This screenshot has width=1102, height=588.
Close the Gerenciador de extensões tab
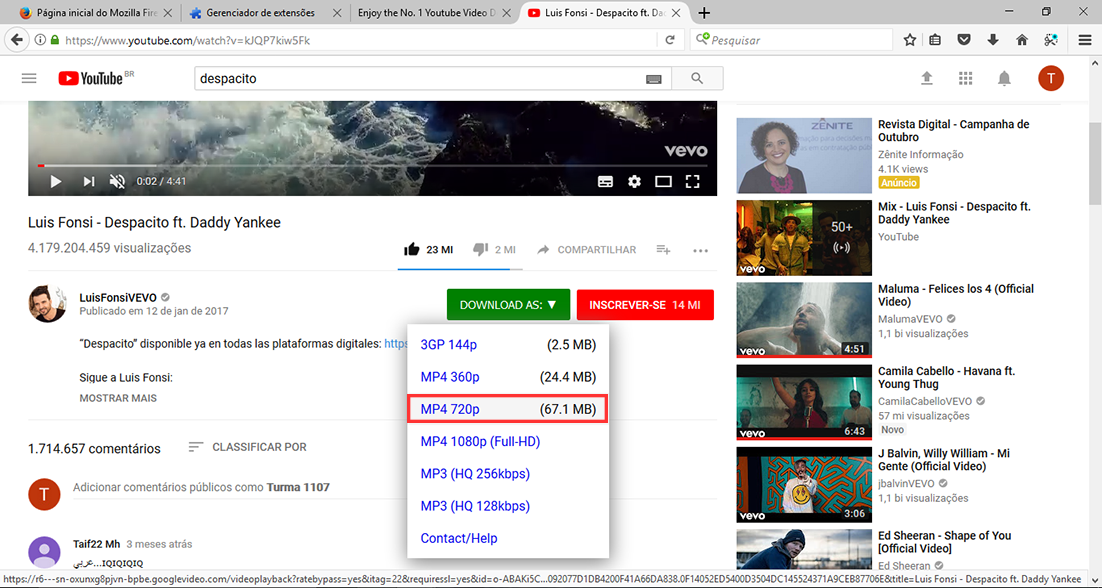pos(337,13)
